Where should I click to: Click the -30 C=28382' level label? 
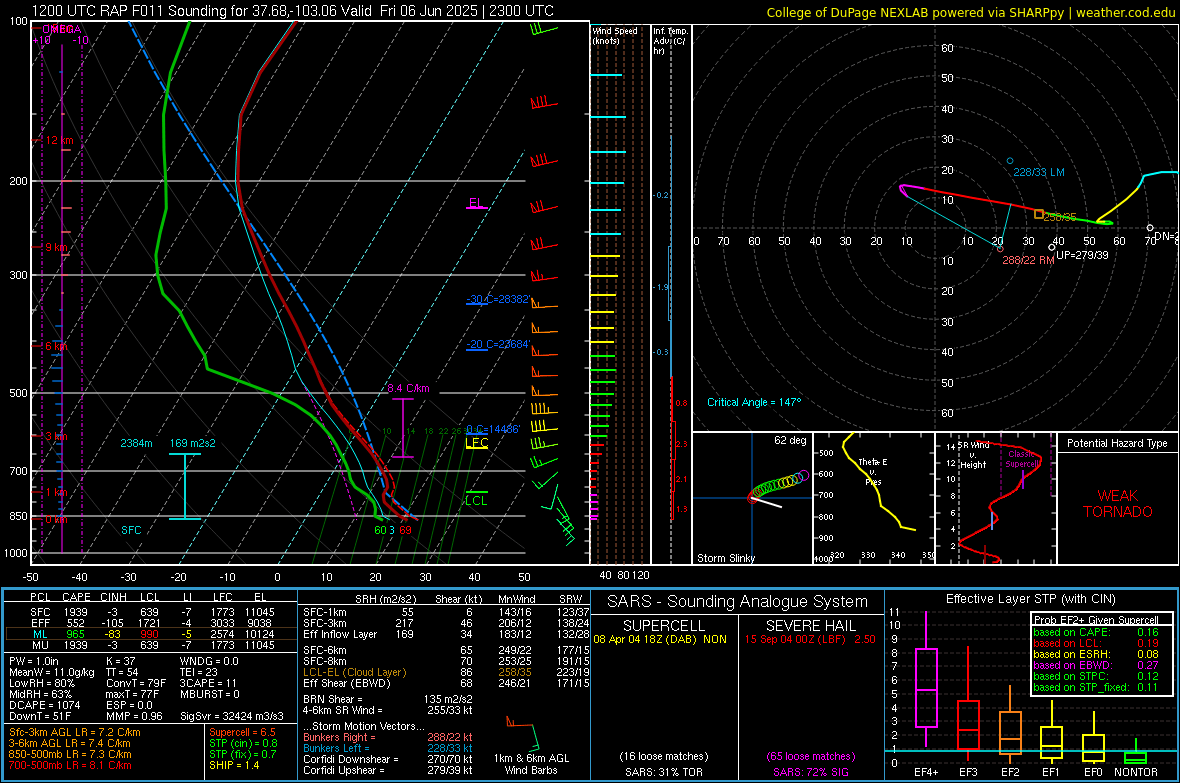point(499,299)
